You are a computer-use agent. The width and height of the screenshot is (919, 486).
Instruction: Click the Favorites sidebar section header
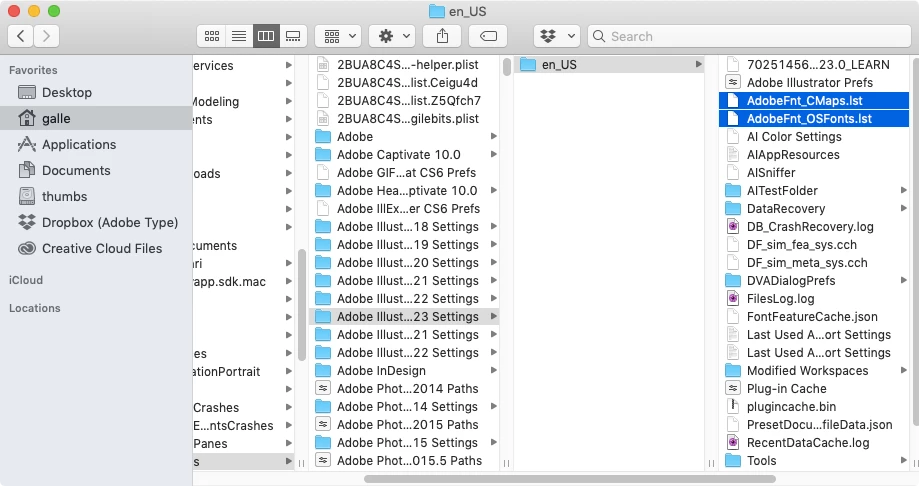click(x=33, y=70)
